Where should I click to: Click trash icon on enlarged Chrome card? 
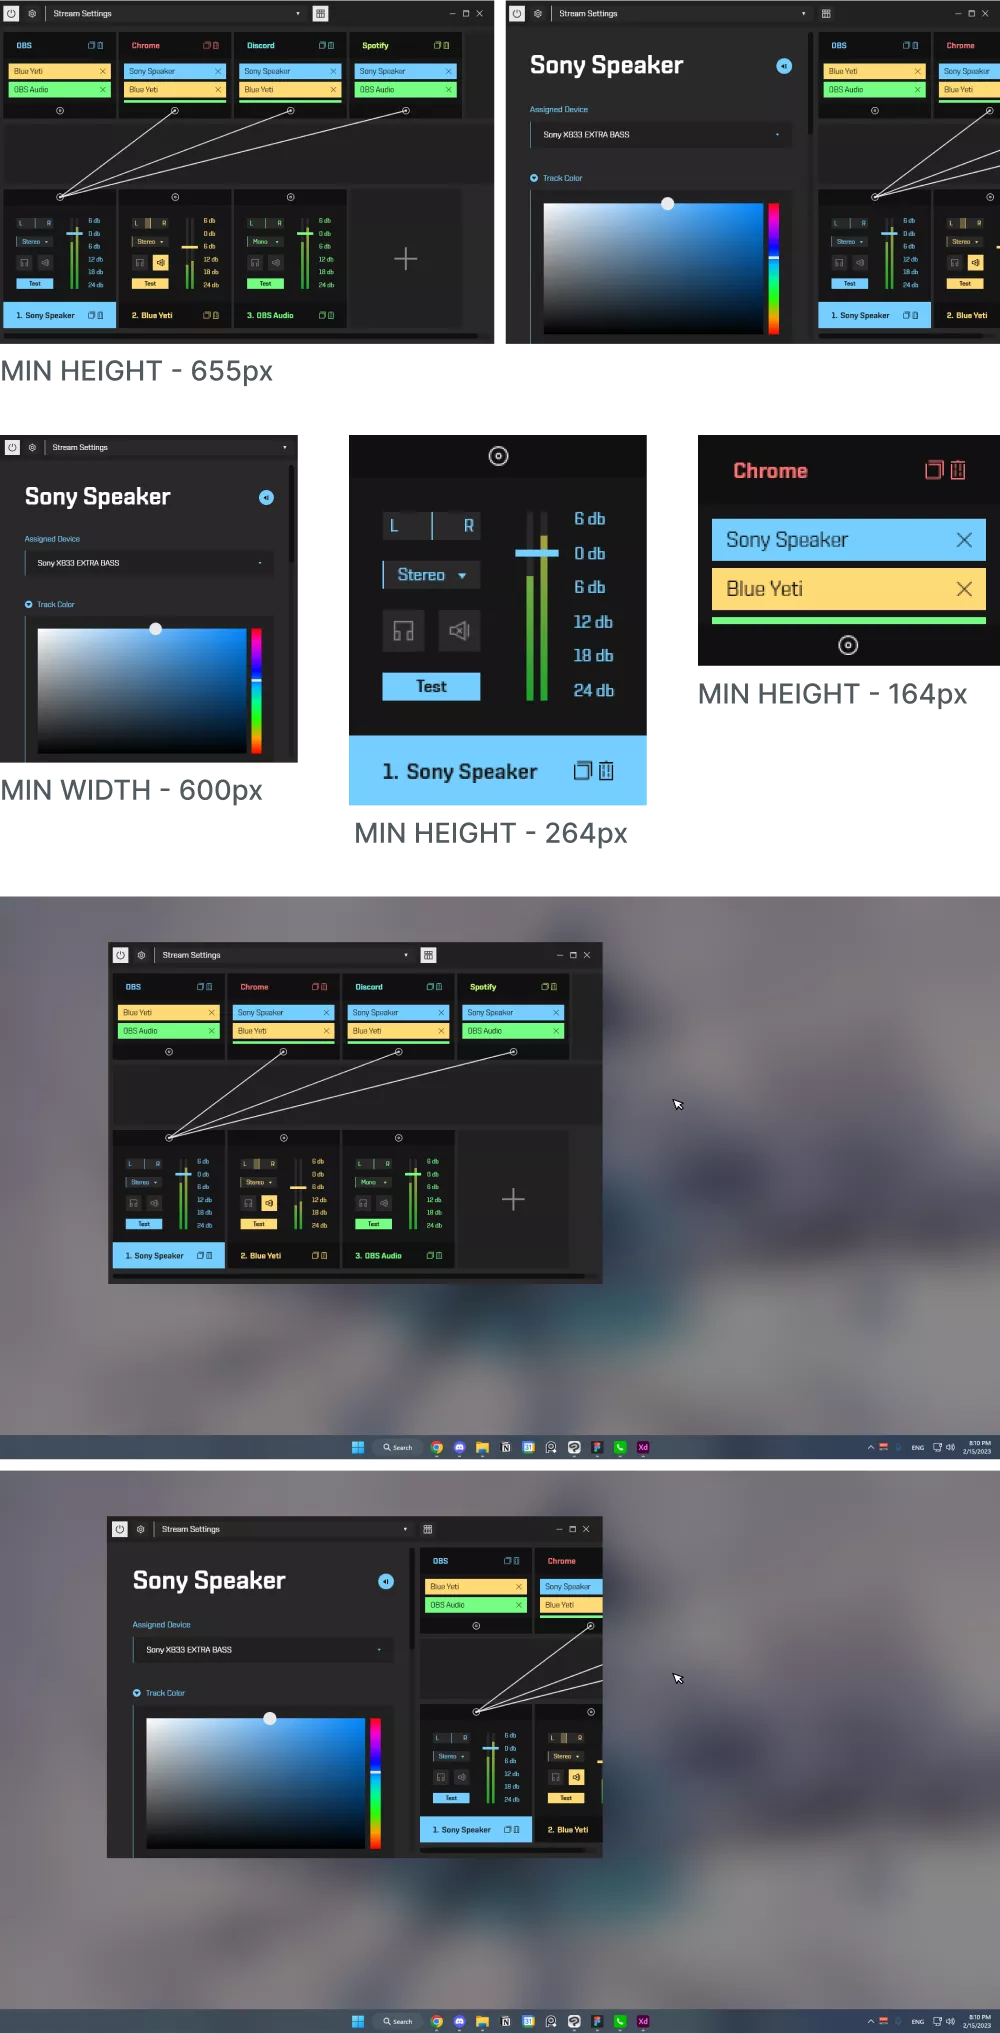(x=958, y=470)
